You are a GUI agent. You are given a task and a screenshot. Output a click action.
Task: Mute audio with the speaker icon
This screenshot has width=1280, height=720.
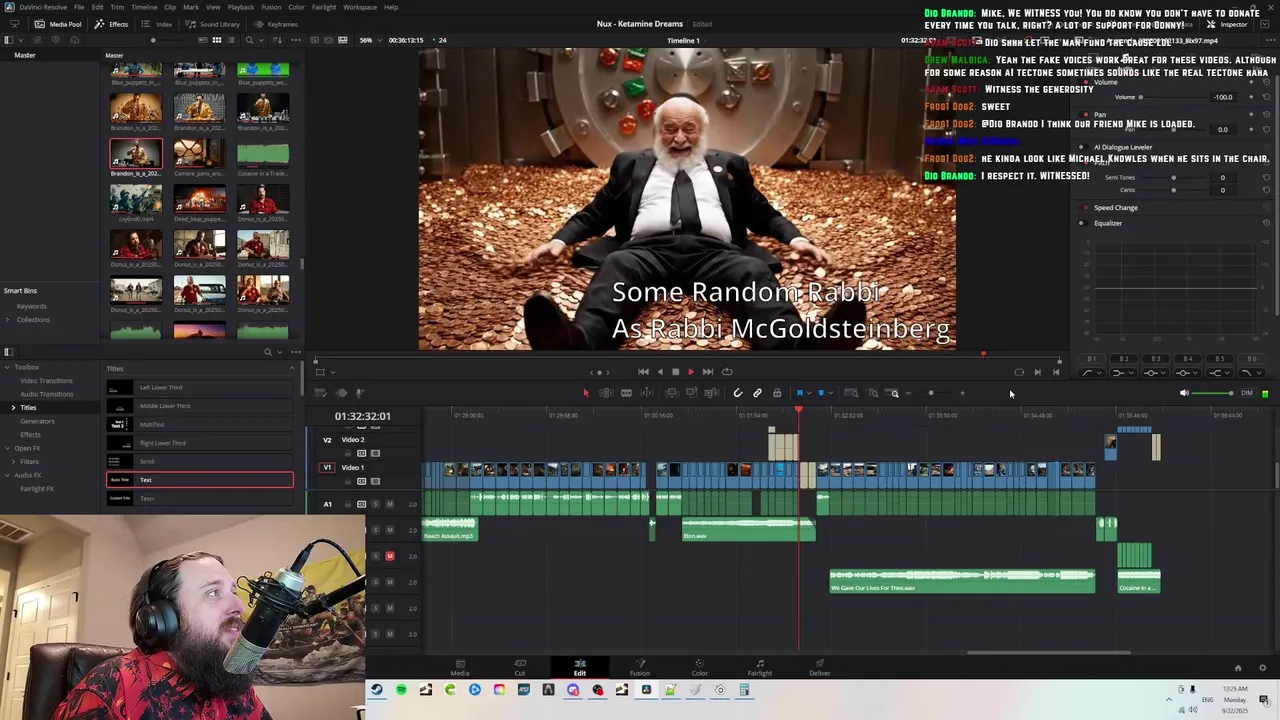pos(1185,393)
